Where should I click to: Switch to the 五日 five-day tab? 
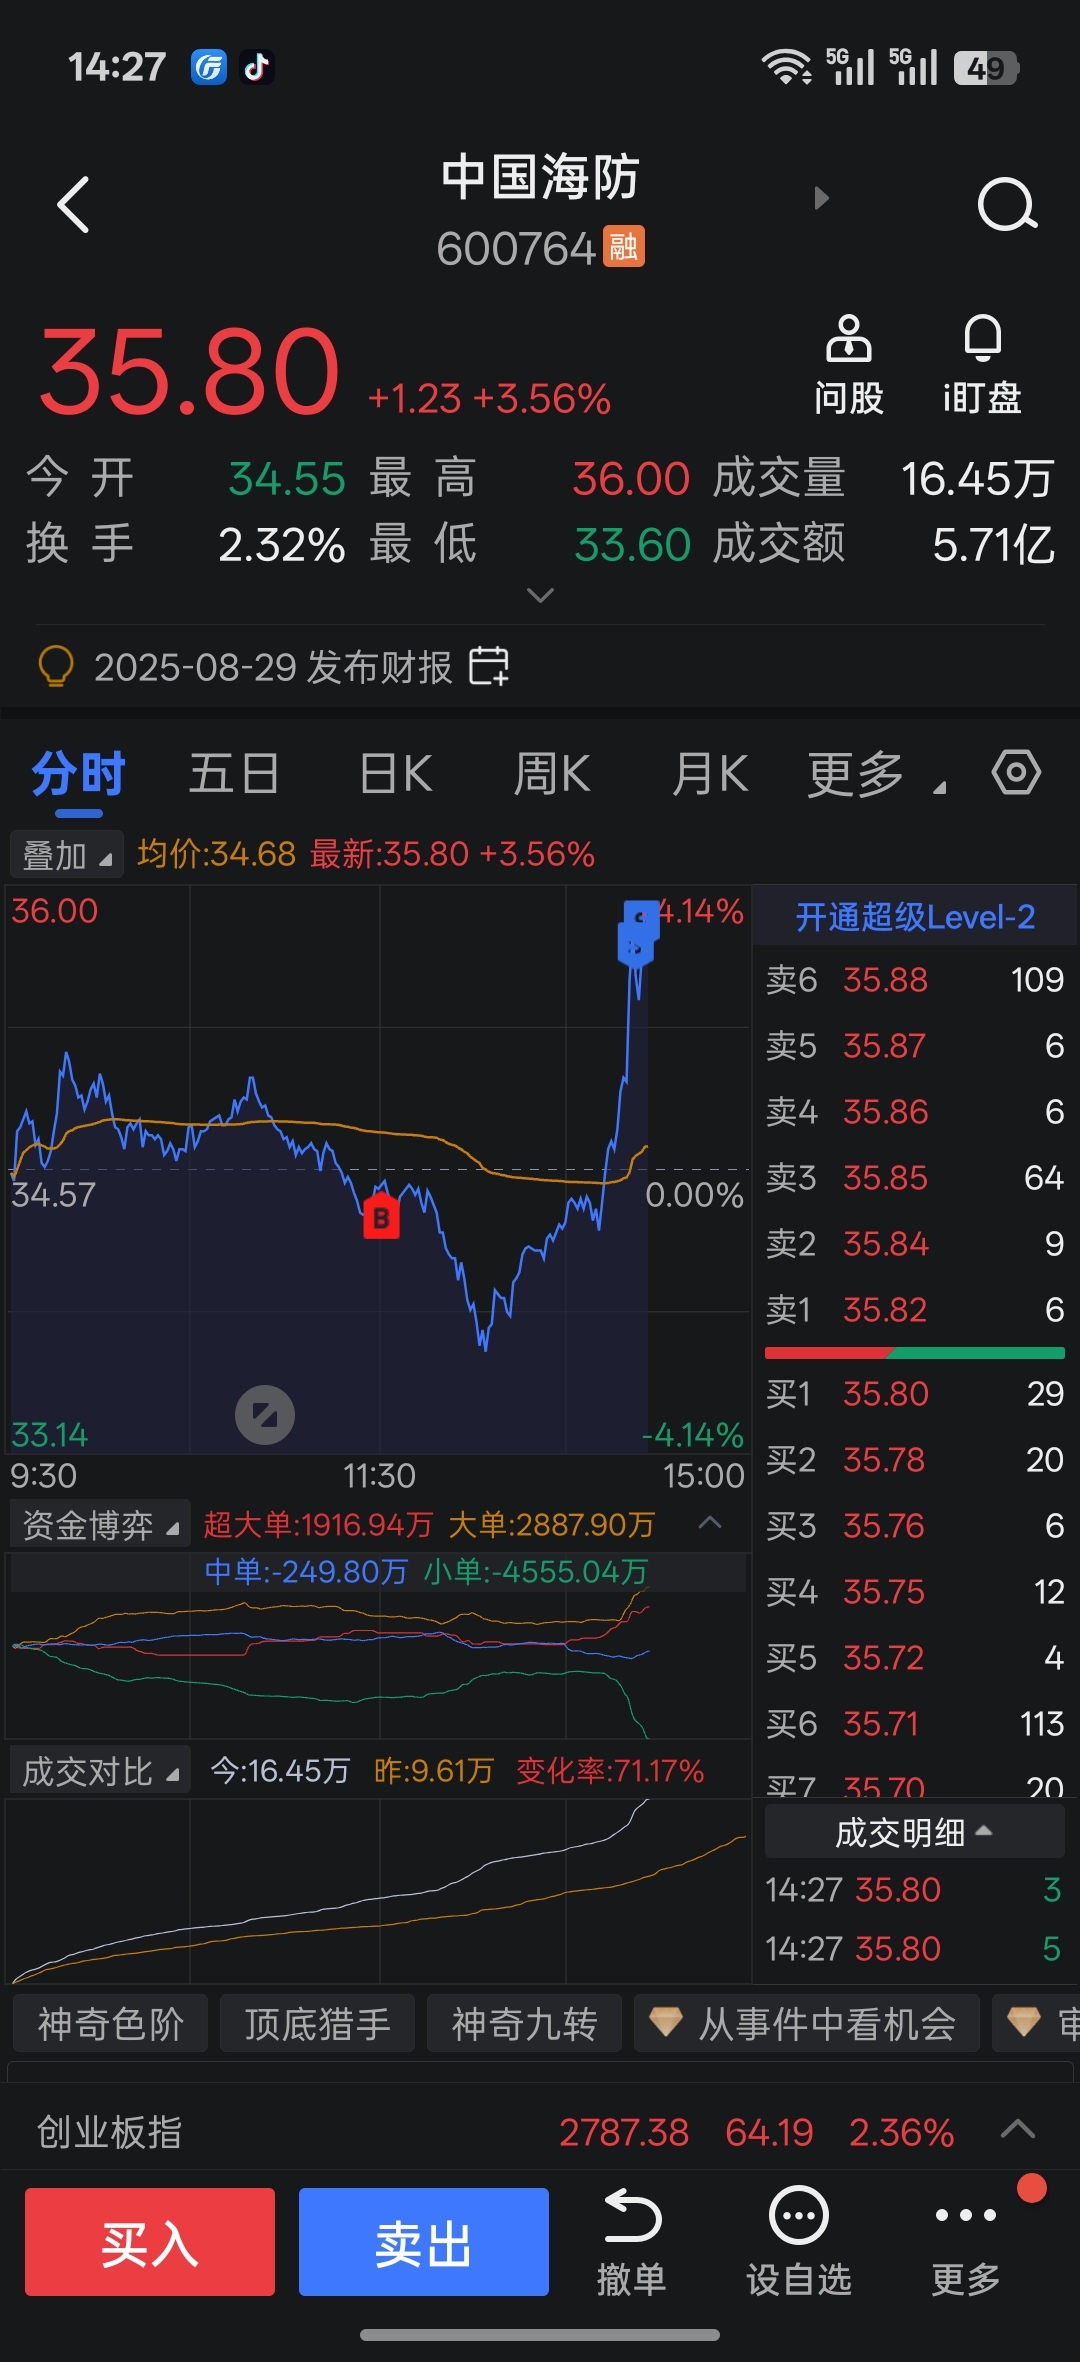(x=234, y=774)
